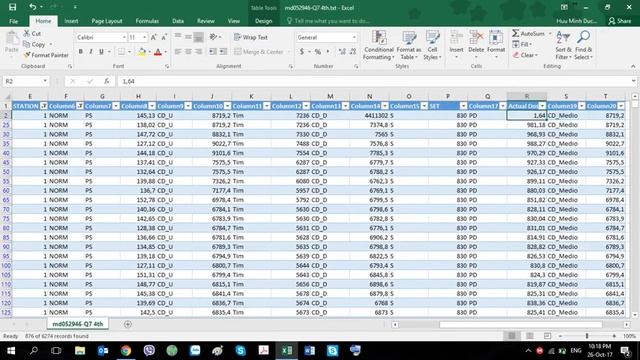Click the zoom out minus button

tap(560, 336)
